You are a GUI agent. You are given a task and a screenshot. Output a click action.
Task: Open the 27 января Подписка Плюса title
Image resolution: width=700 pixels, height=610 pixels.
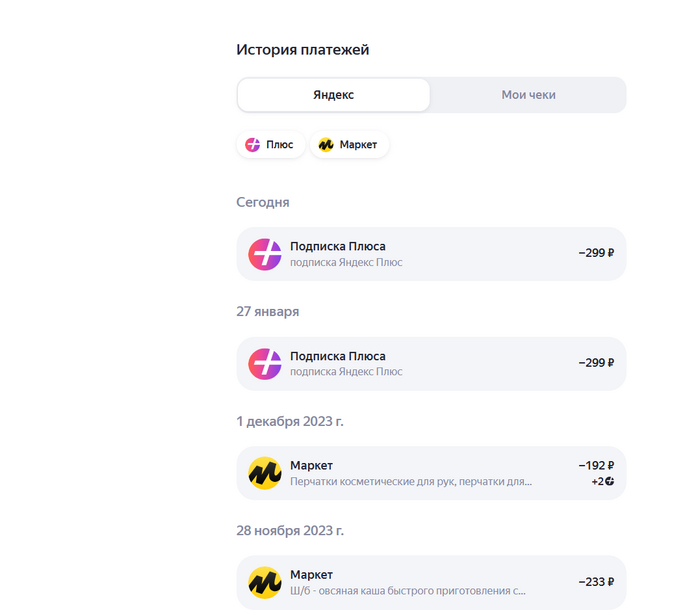(337, 356)
